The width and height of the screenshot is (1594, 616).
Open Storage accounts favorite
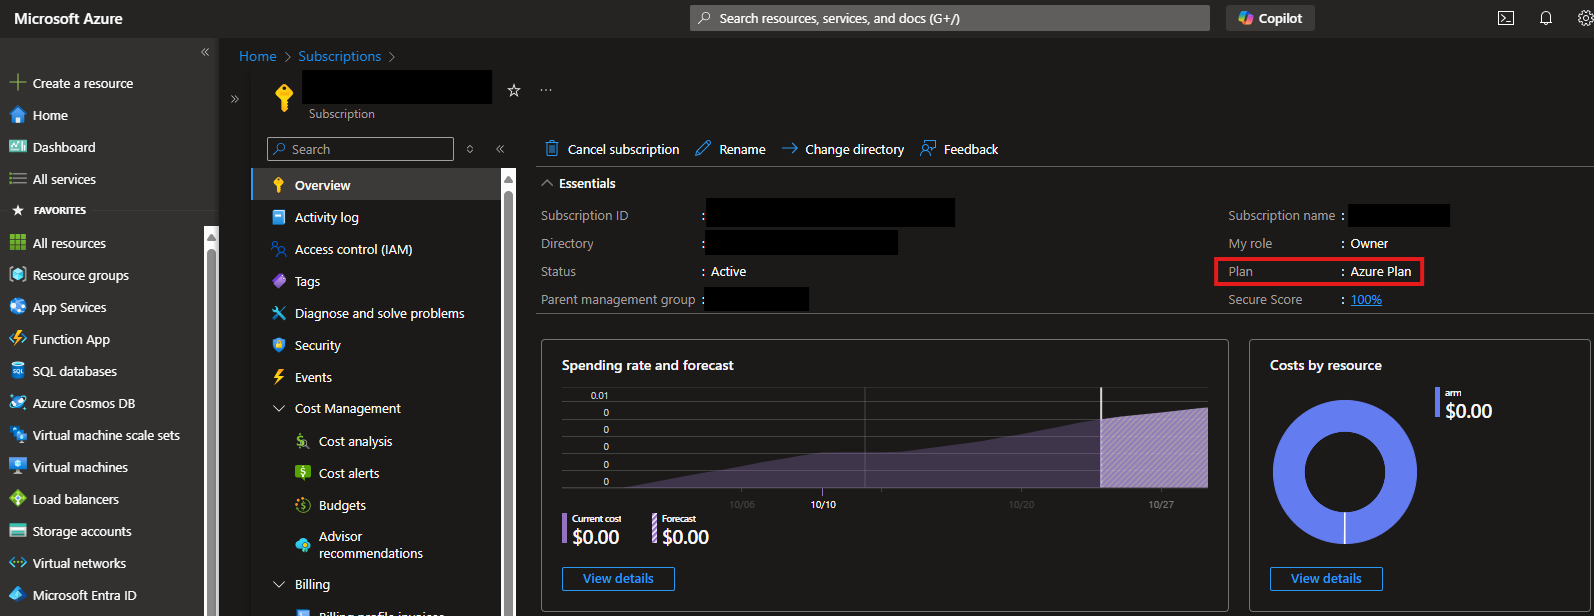[x=82, y=531]
